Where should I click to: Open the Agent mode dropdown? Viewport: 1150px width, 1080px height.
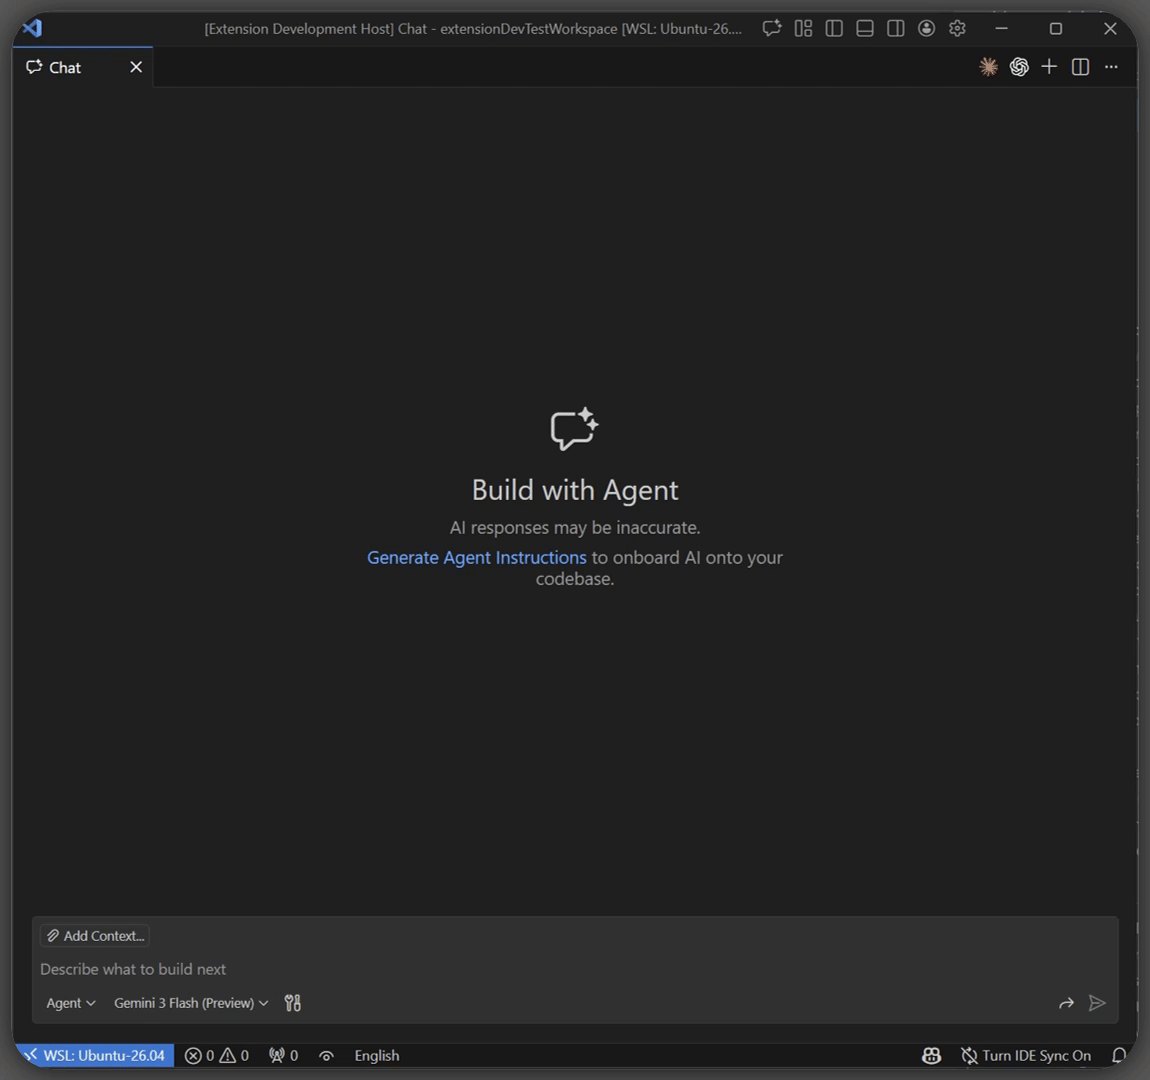tap(70, 1003)
